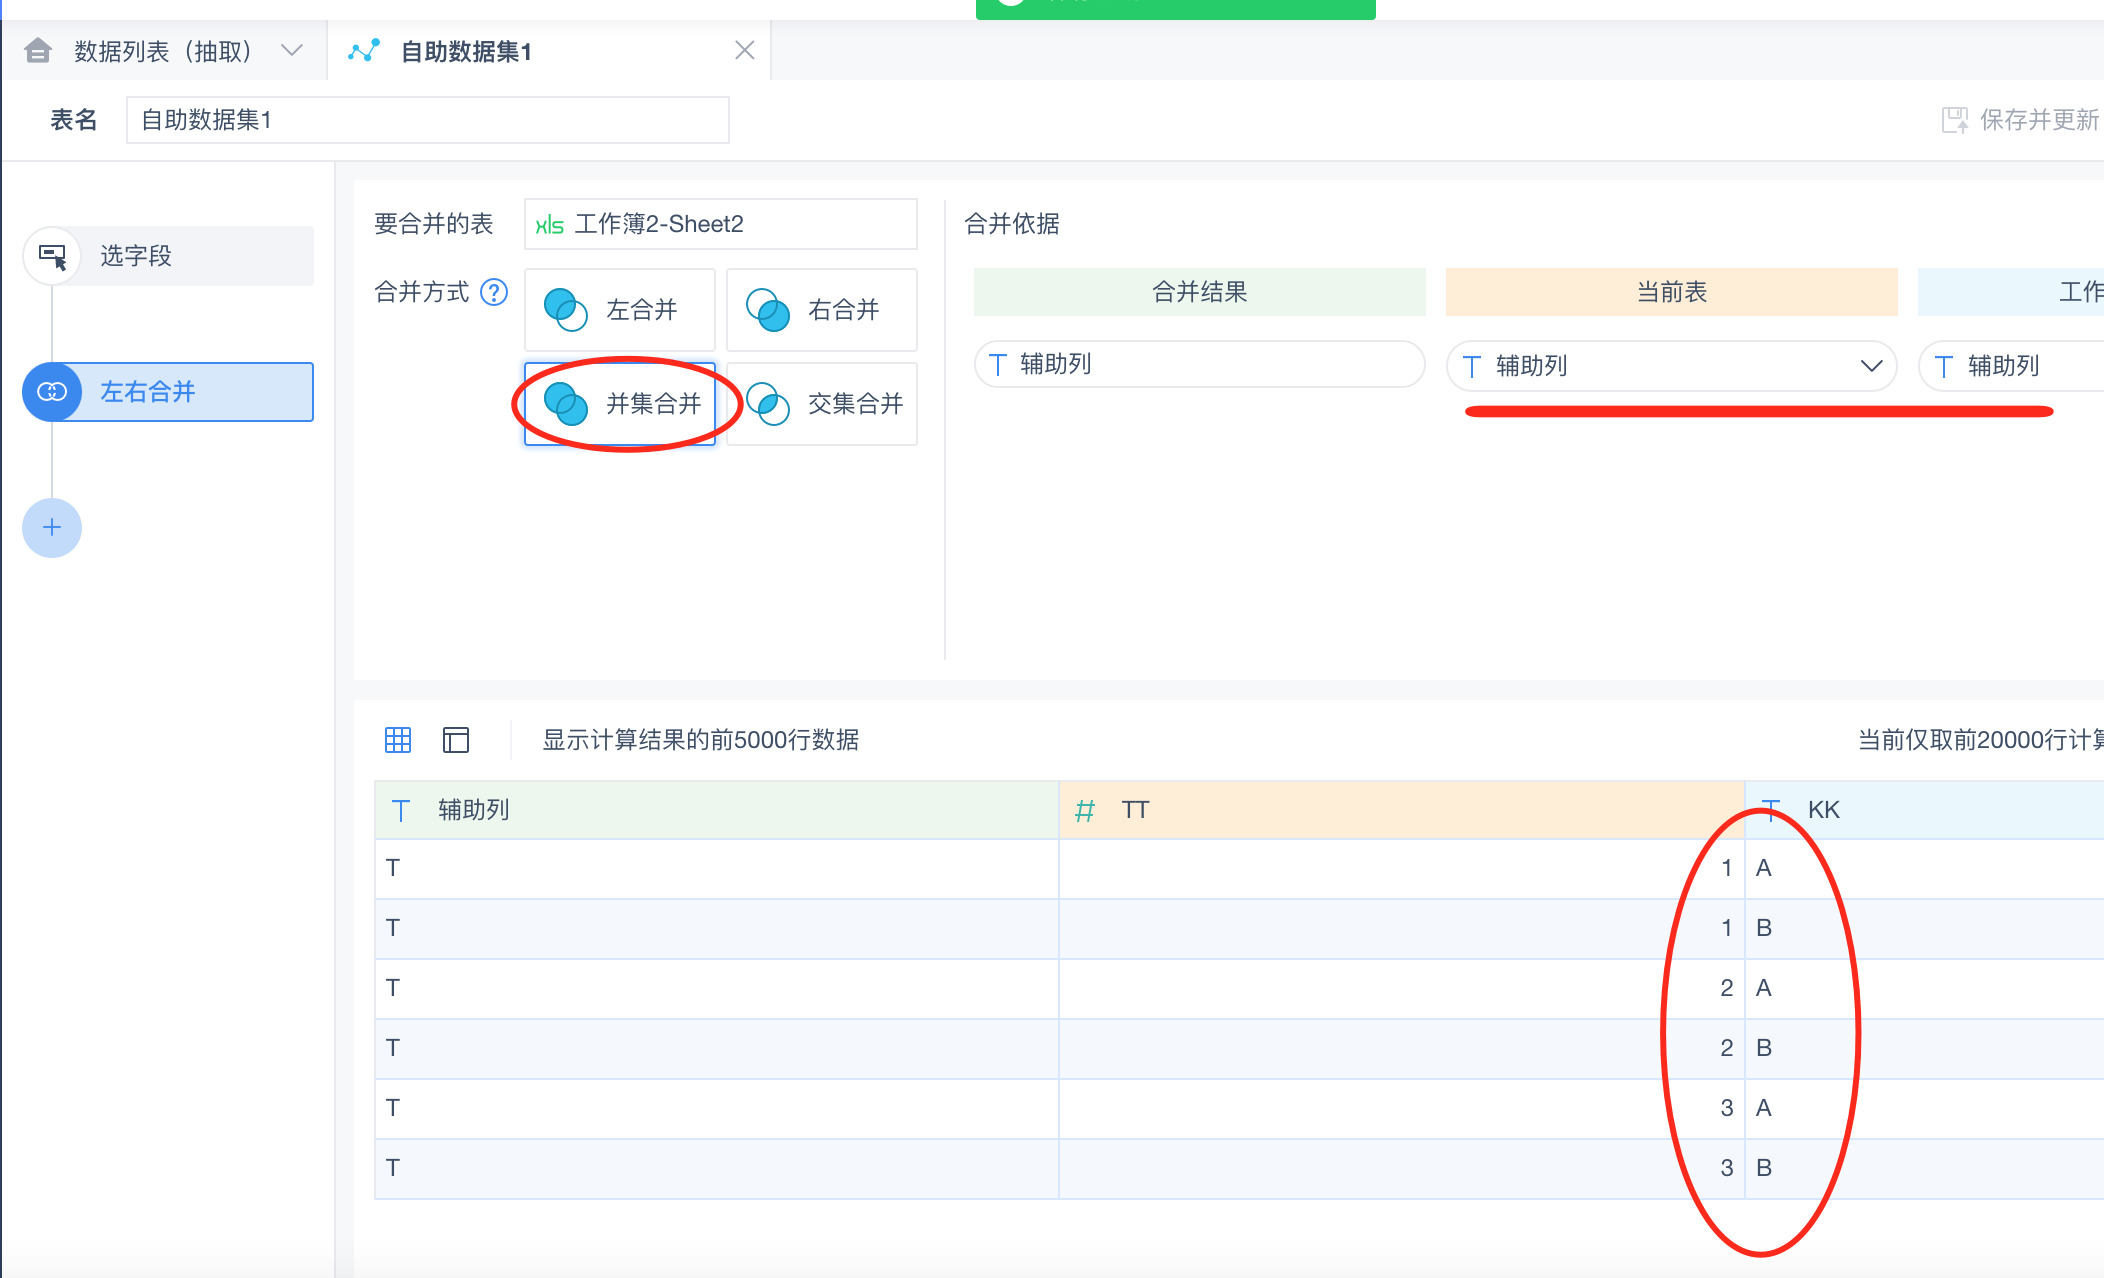The width and height of the screenshot is (2104, 1278).
Task: Switch to the 自助数据集1 tab
Action: click(x=466, y=51)
